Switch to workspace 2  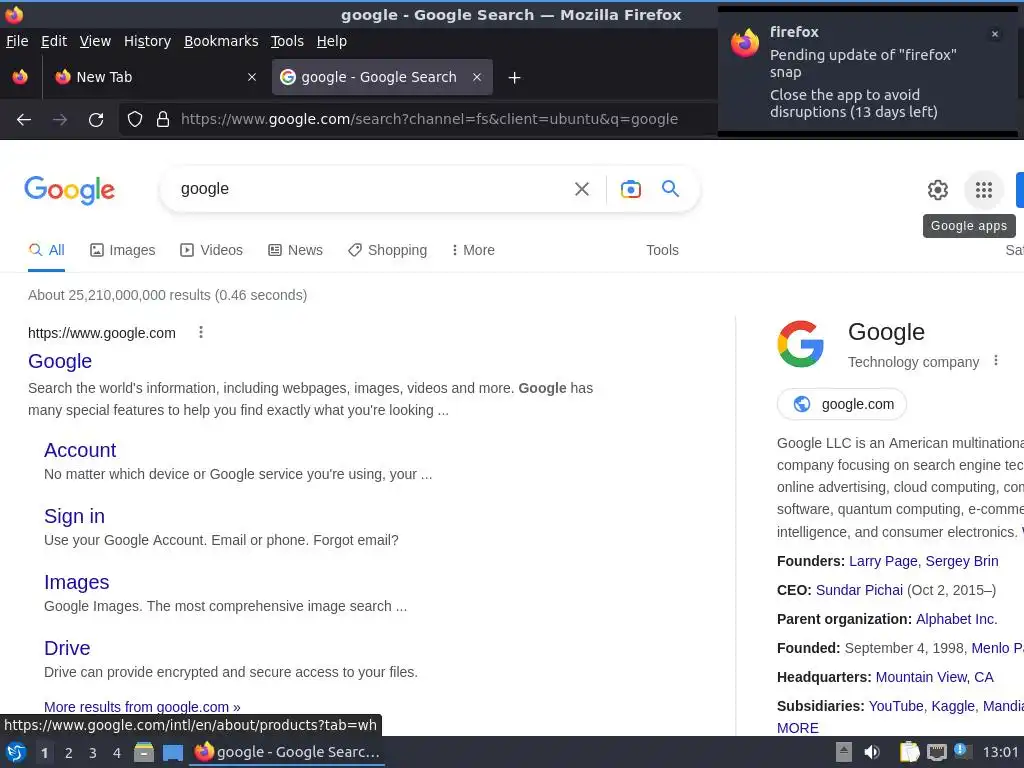coord(68,753)
